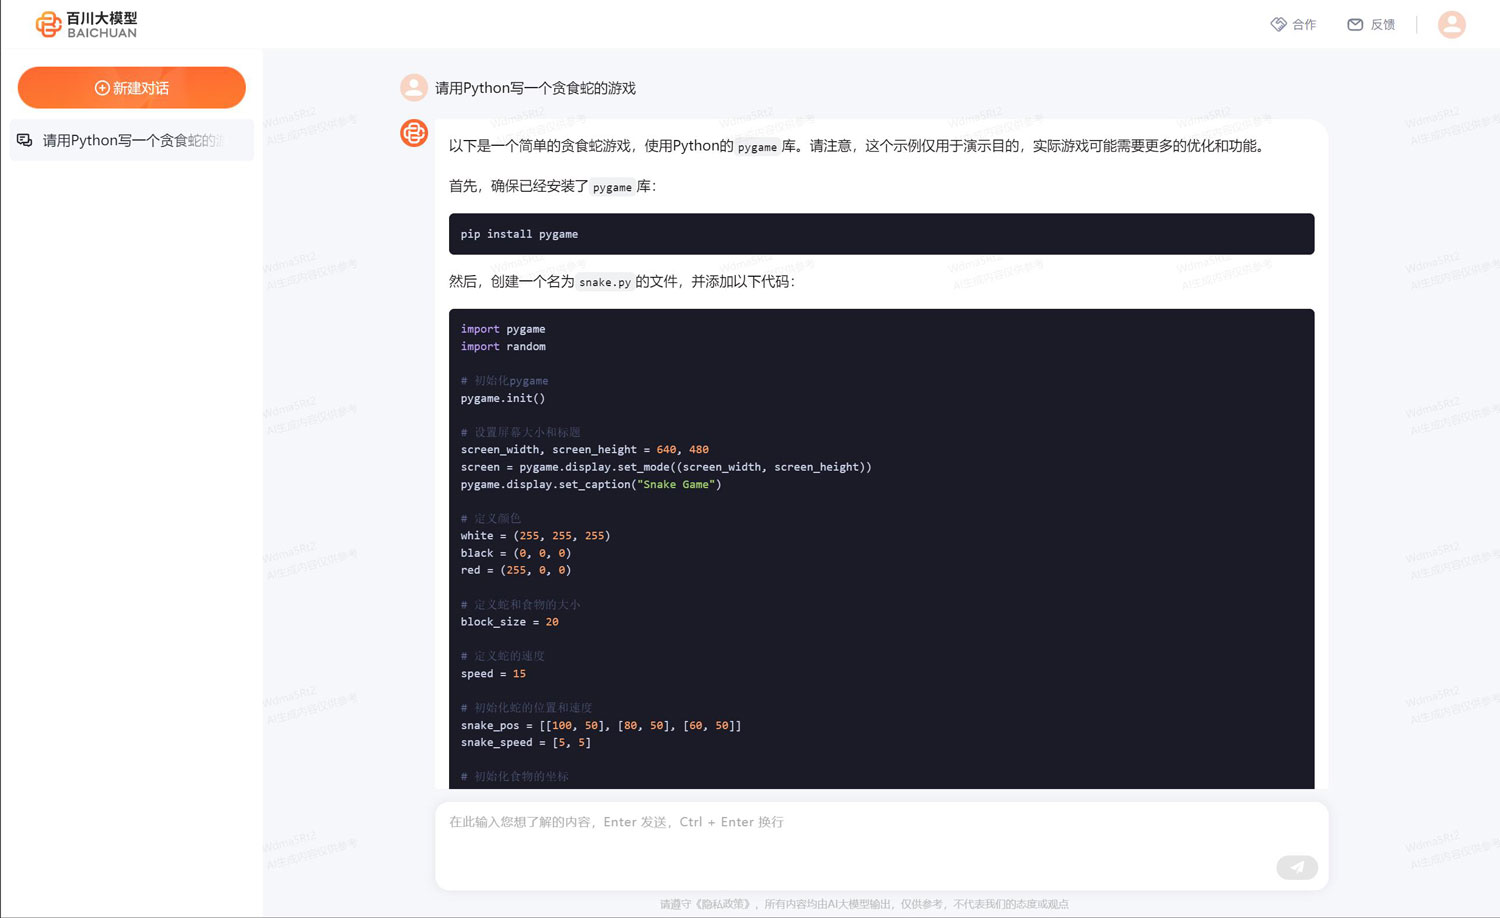
Task: Click the chat bubble icon in sidebar history
Action: click(25, 140)
